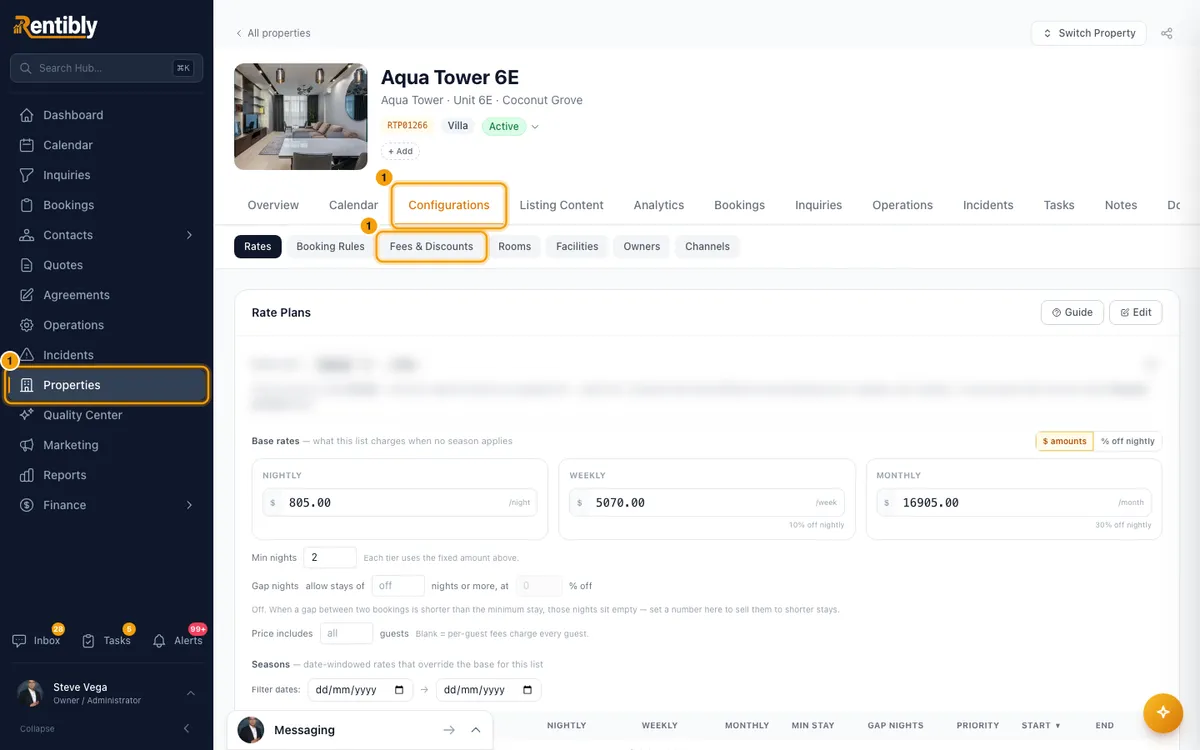
Task: Collapse the sidebar
Action: tap(106, 729)
